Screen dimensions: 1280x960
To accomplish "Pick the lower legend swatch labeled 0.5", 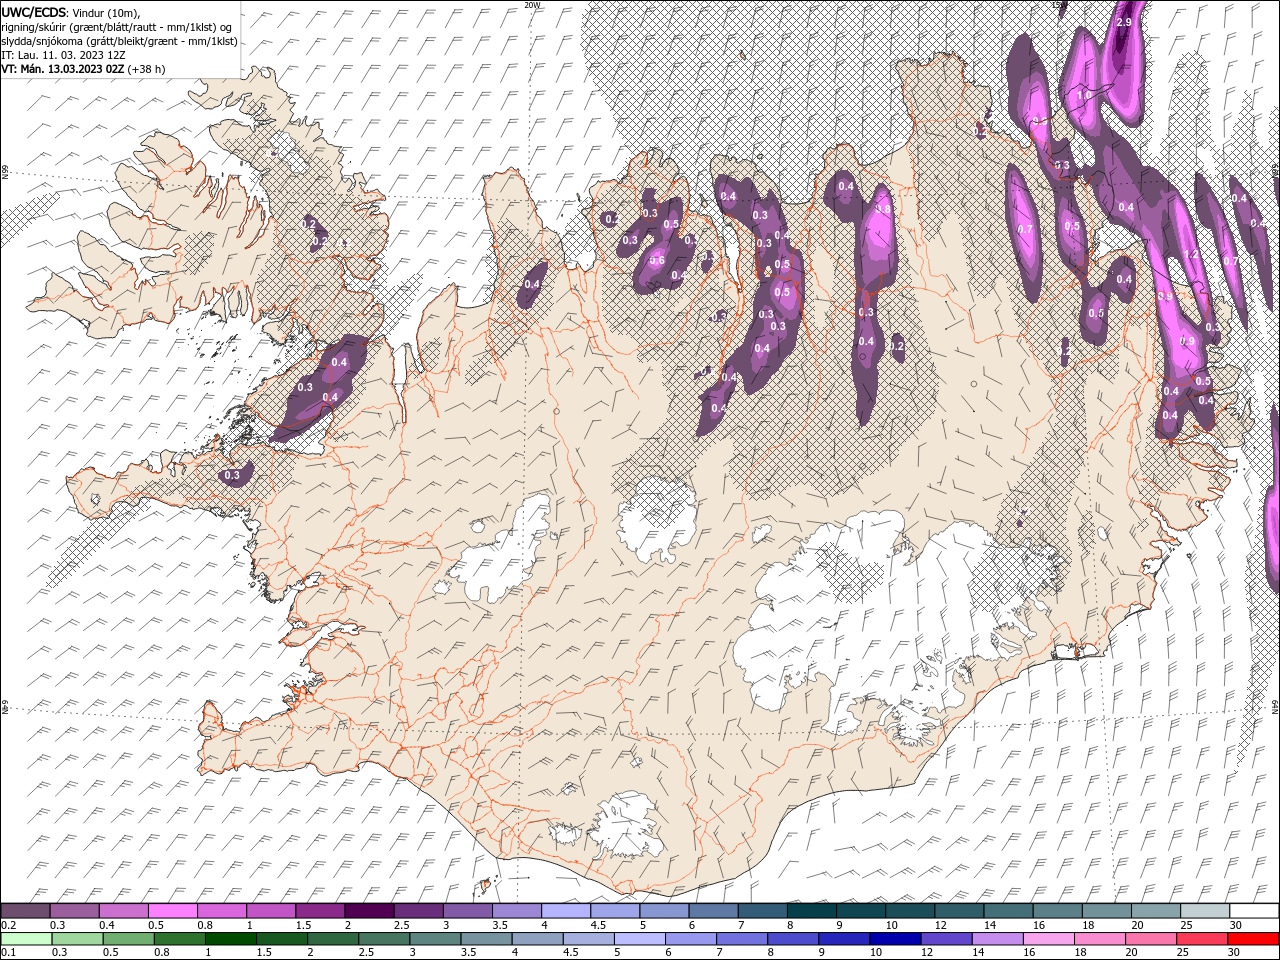I will pyautogui.click(x=128, y=938).
